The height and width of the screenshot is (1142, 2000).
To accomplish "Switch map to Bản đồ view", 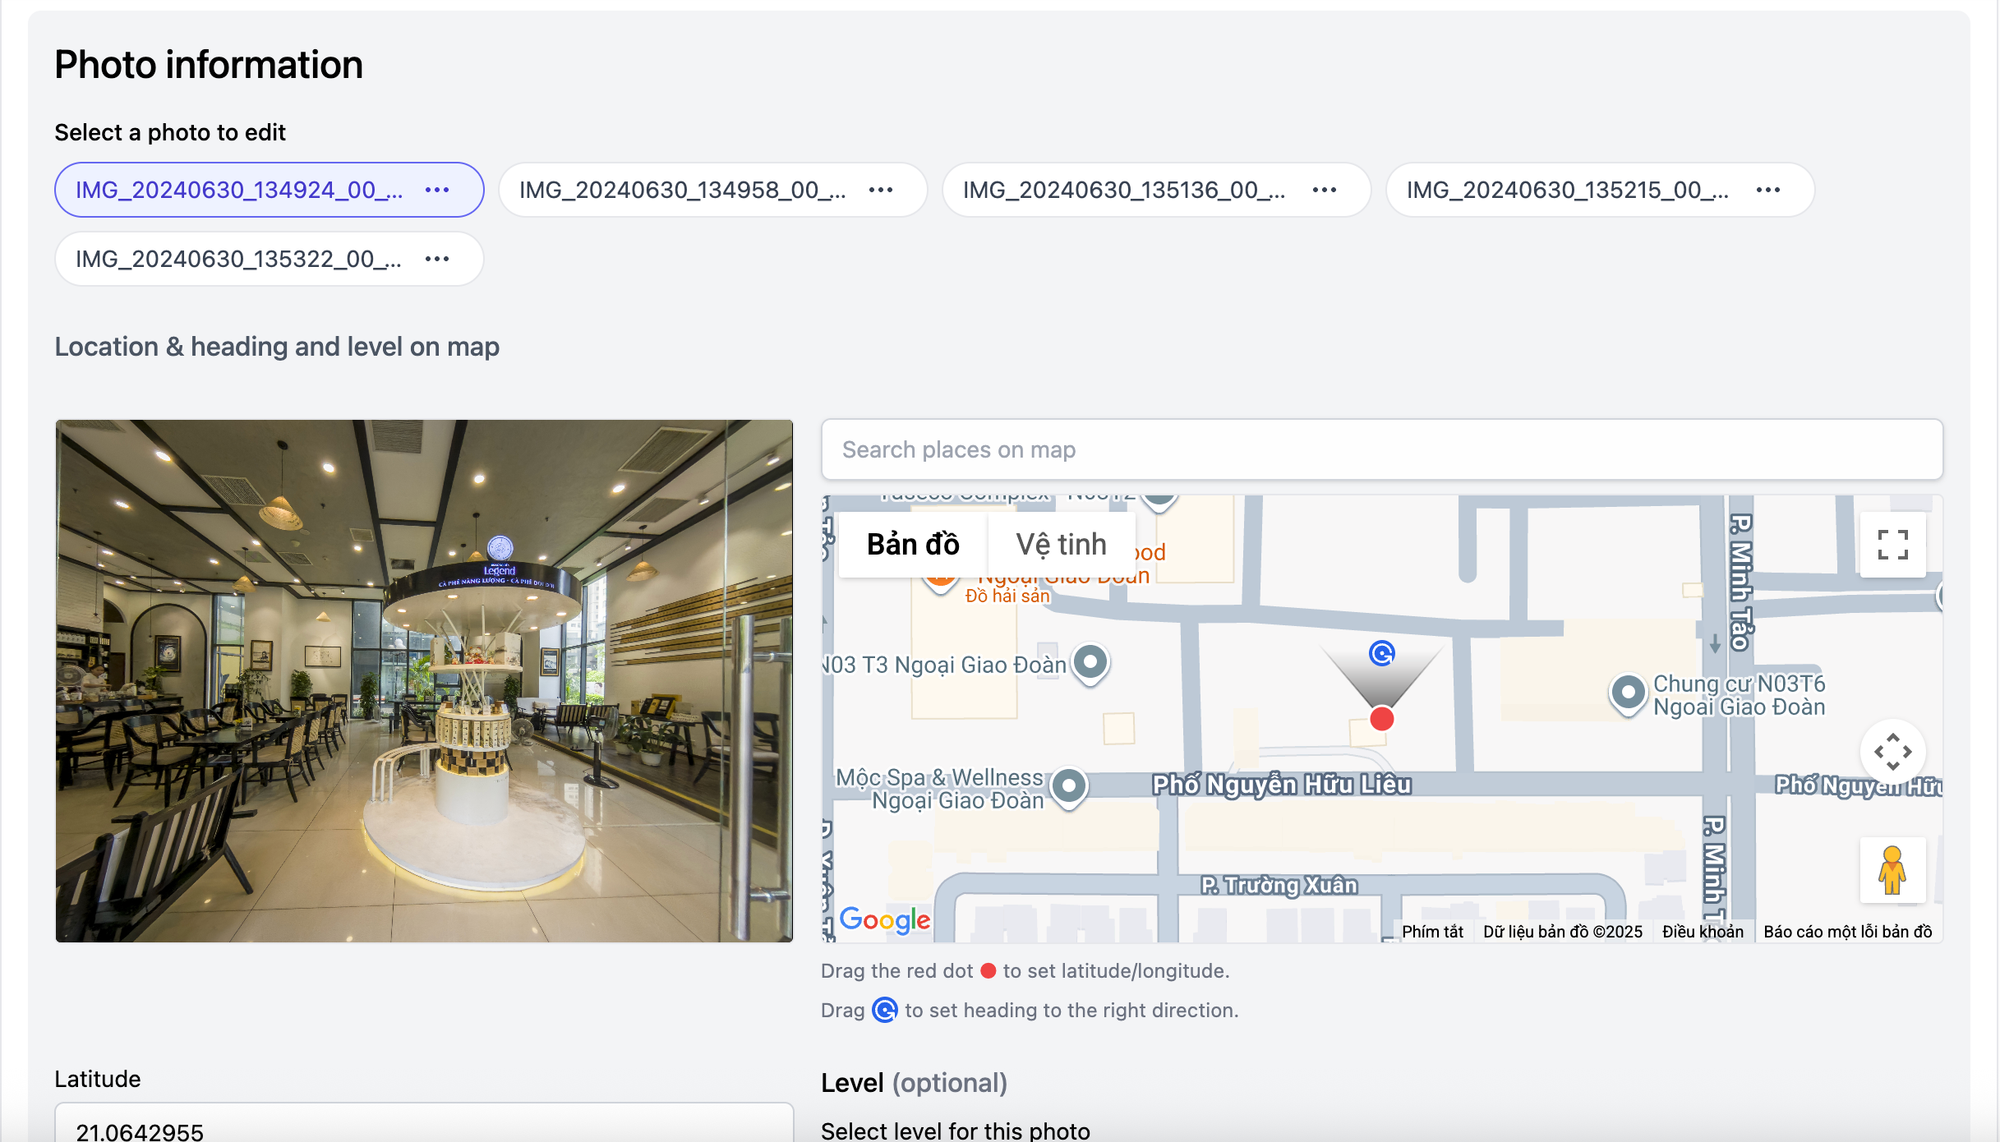I will [912, 544].
